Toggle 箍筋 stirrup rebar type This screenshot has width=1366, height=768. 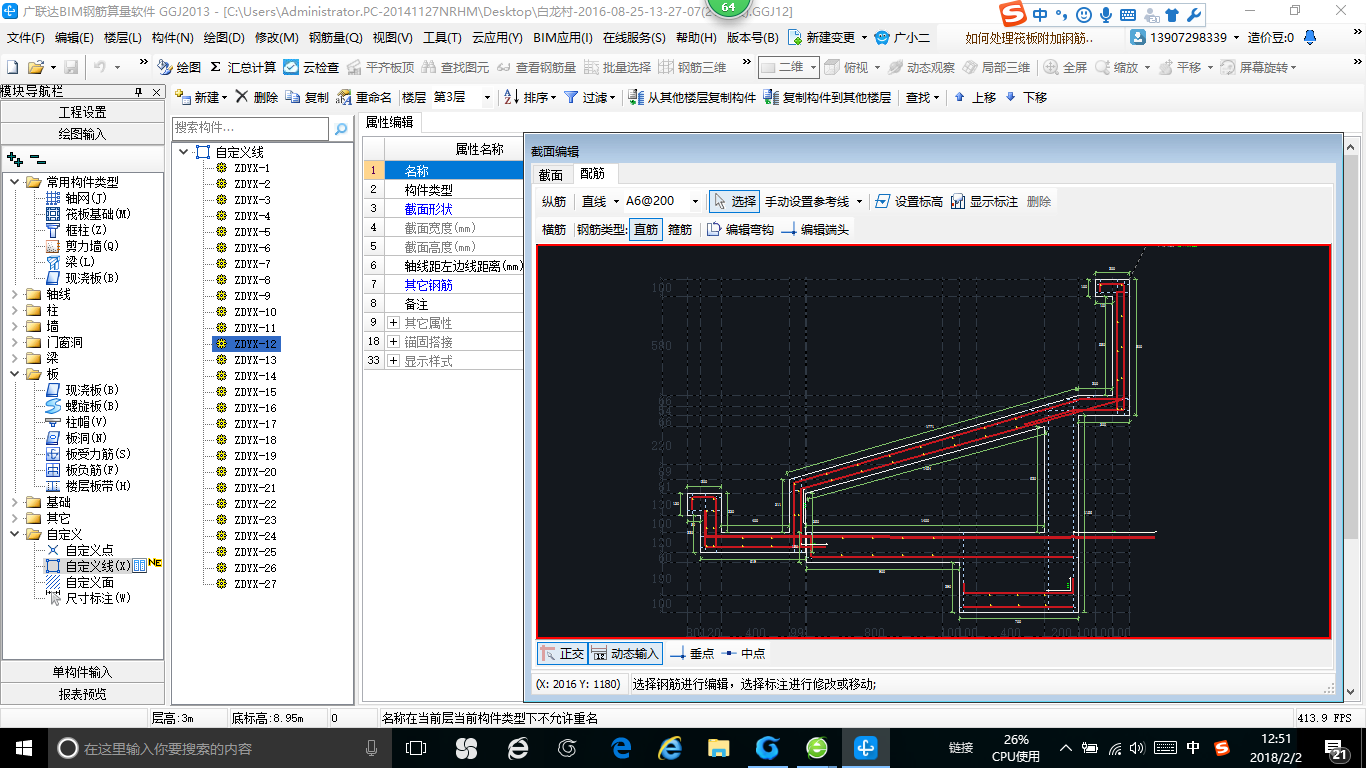[680, 229]
